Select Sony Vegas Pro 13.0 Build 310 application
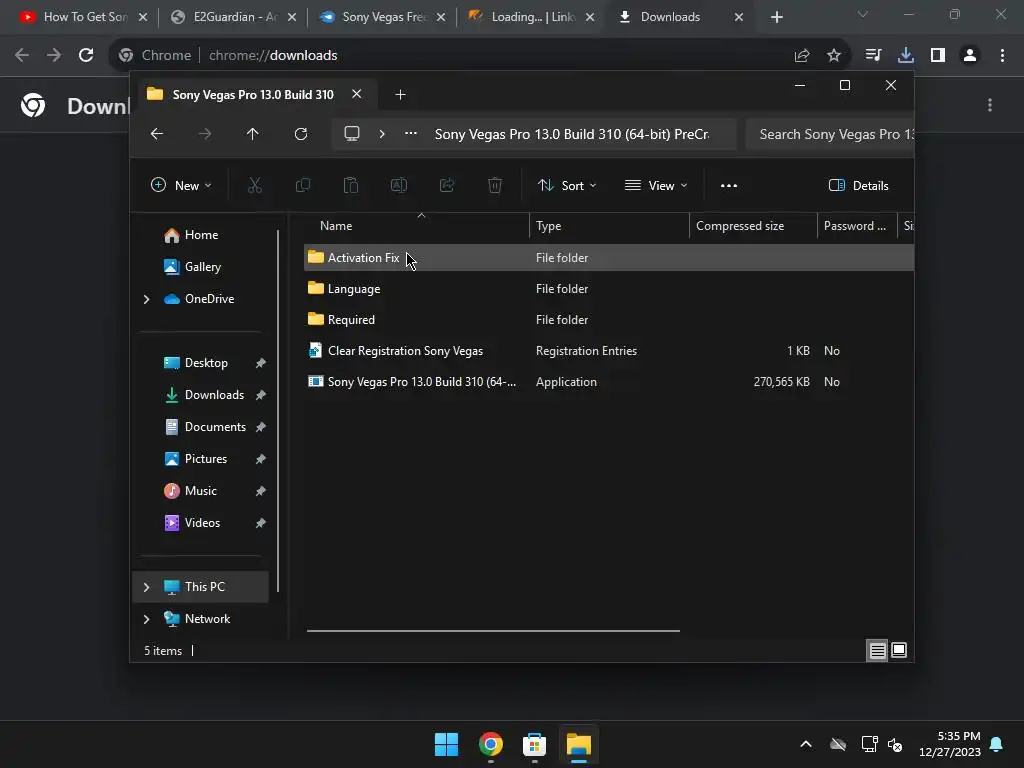Viewport: 1024px width, 768px height. coord(609,381)
